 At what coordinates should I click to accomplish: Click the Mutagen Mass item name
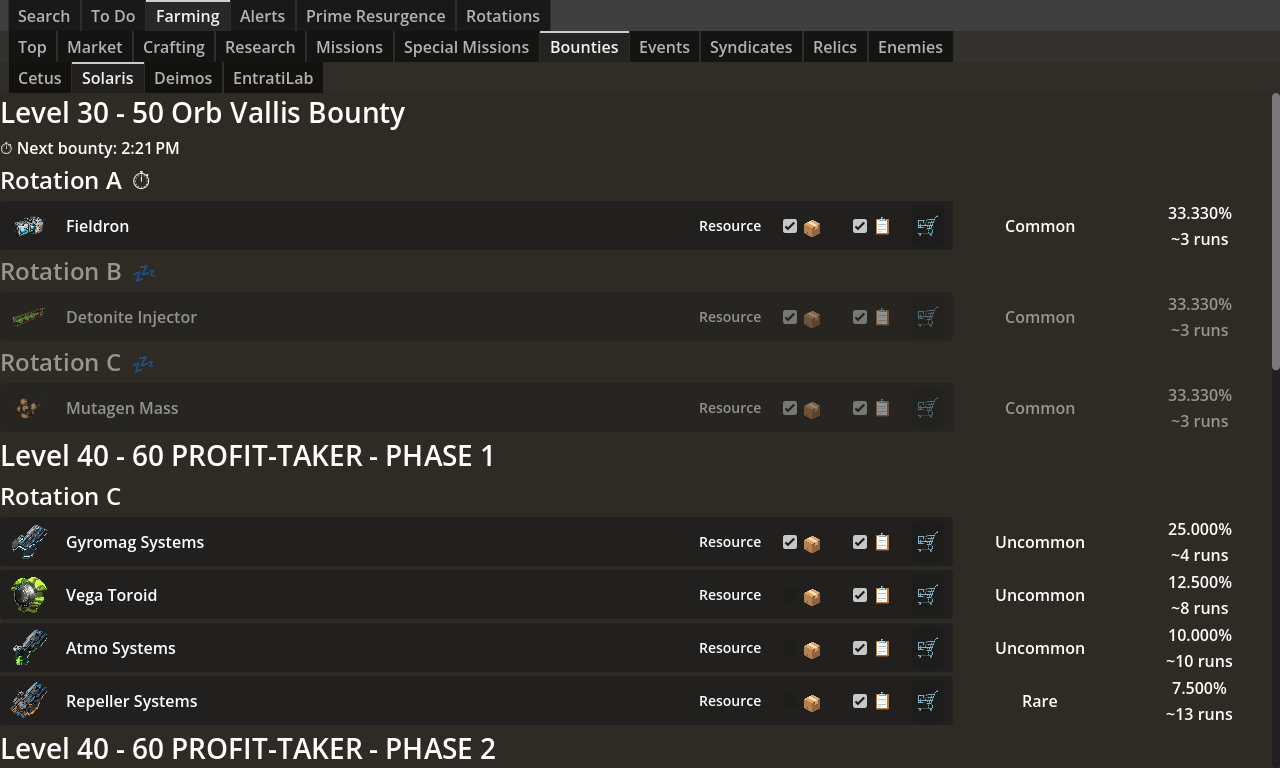pos(122,408)
